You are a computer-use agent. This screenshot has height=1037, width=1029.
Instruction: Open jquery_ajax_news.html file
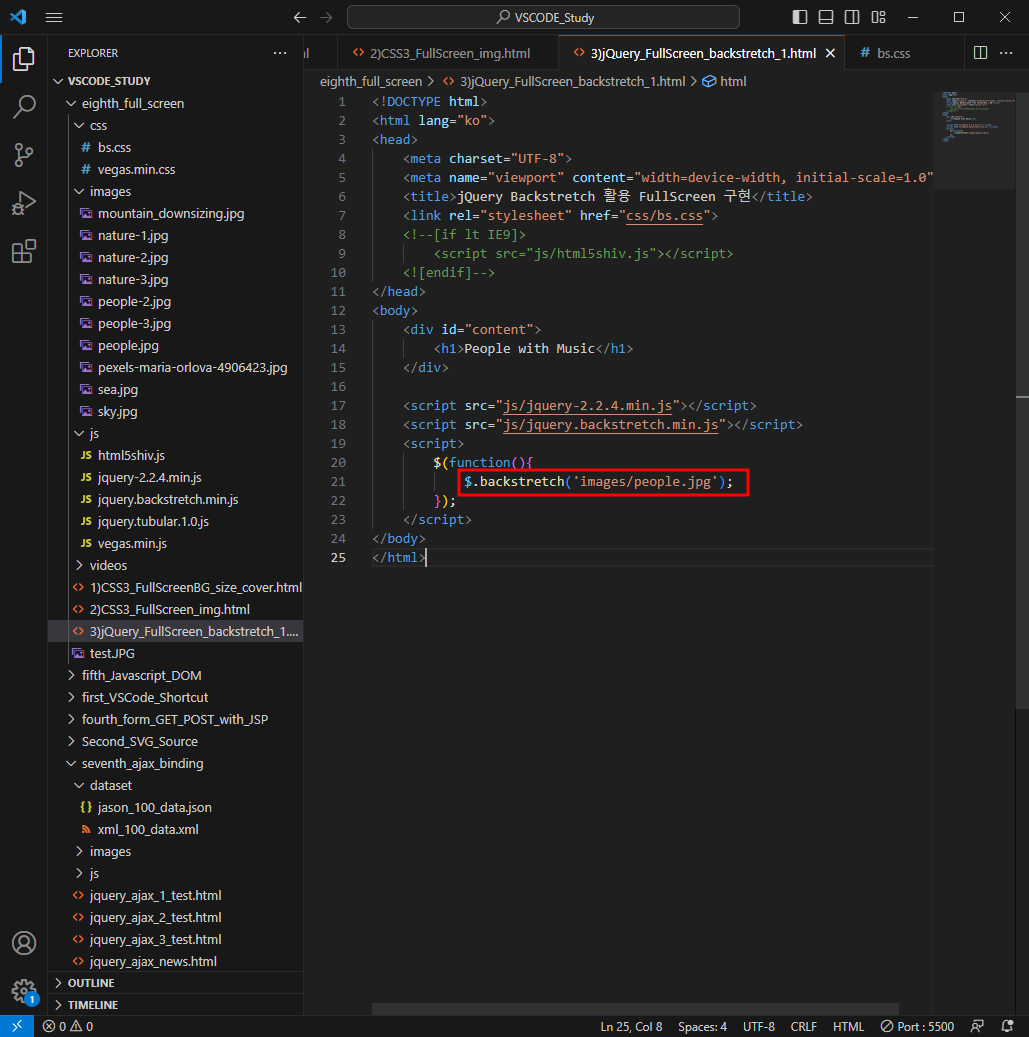click(176, 962)
